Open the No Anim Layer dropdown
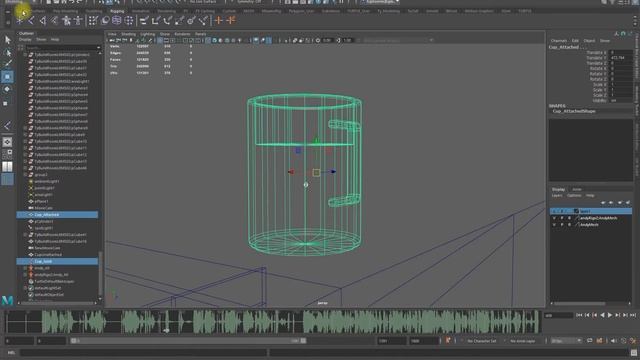 [x=523, y=341]
